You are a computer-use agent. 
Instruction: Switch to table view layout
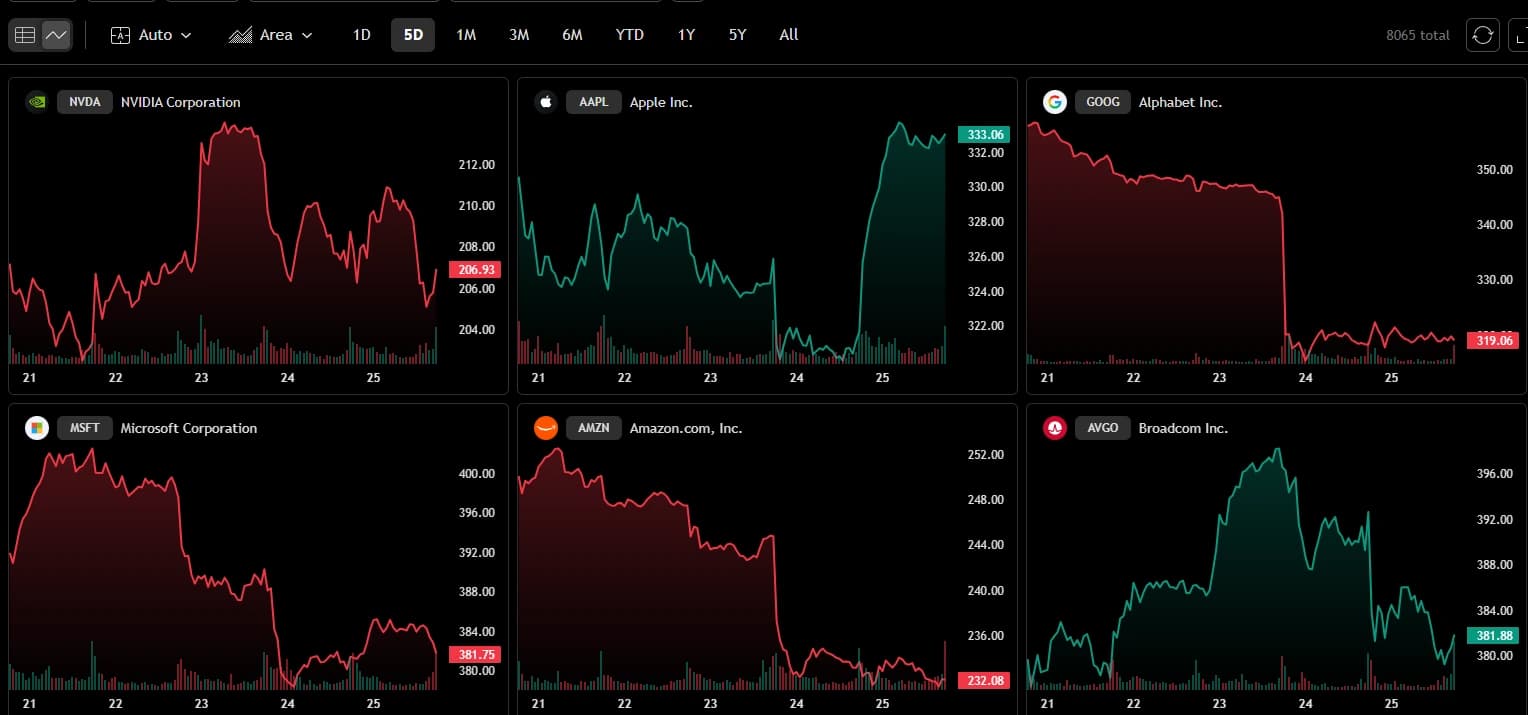[25, 35]
